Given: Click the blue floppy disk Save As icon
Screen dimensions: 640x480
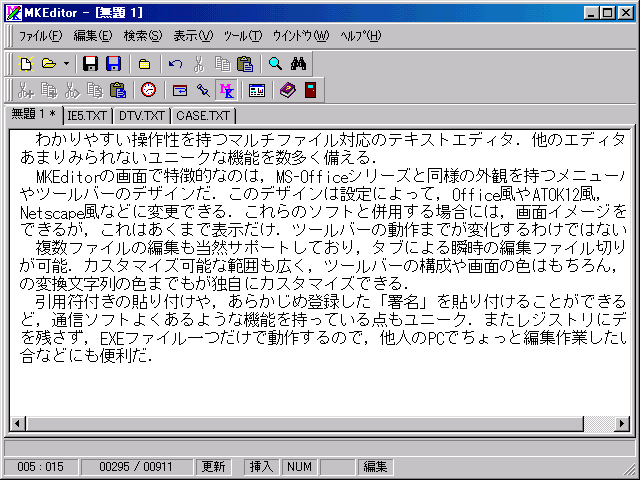Looking at the screenshot, I should pos(113,64).
